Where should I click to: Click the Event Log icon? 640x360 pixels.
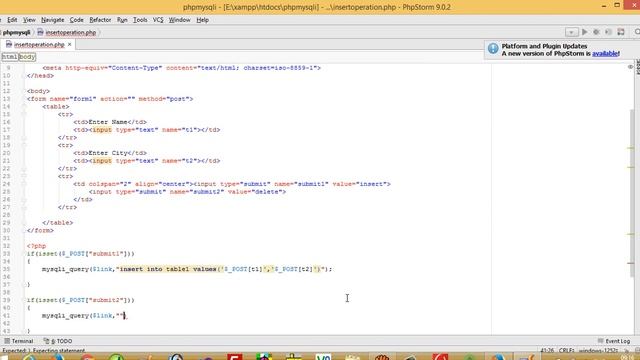point(600,341)
